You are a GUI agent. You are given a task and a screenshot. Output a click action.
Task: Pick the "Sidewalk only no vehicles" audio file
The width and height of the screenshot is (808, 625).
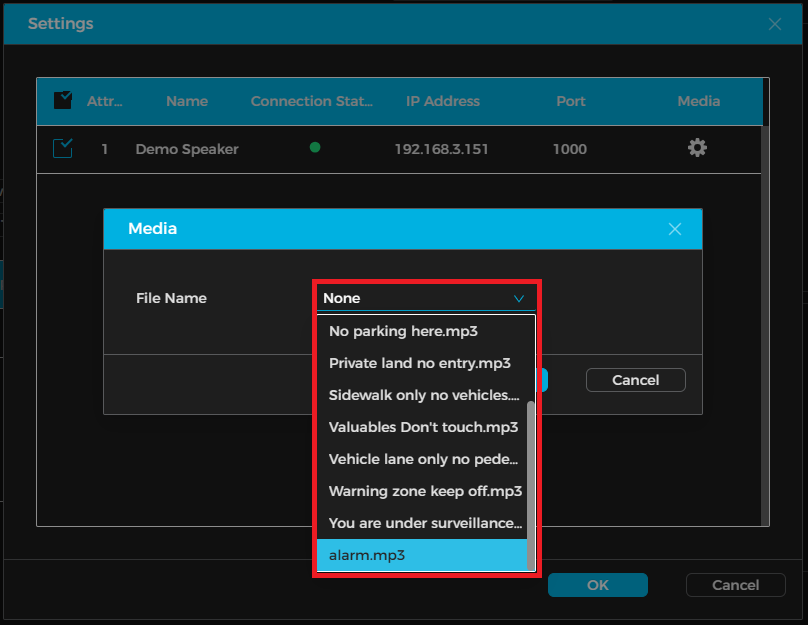pos(424,395)
